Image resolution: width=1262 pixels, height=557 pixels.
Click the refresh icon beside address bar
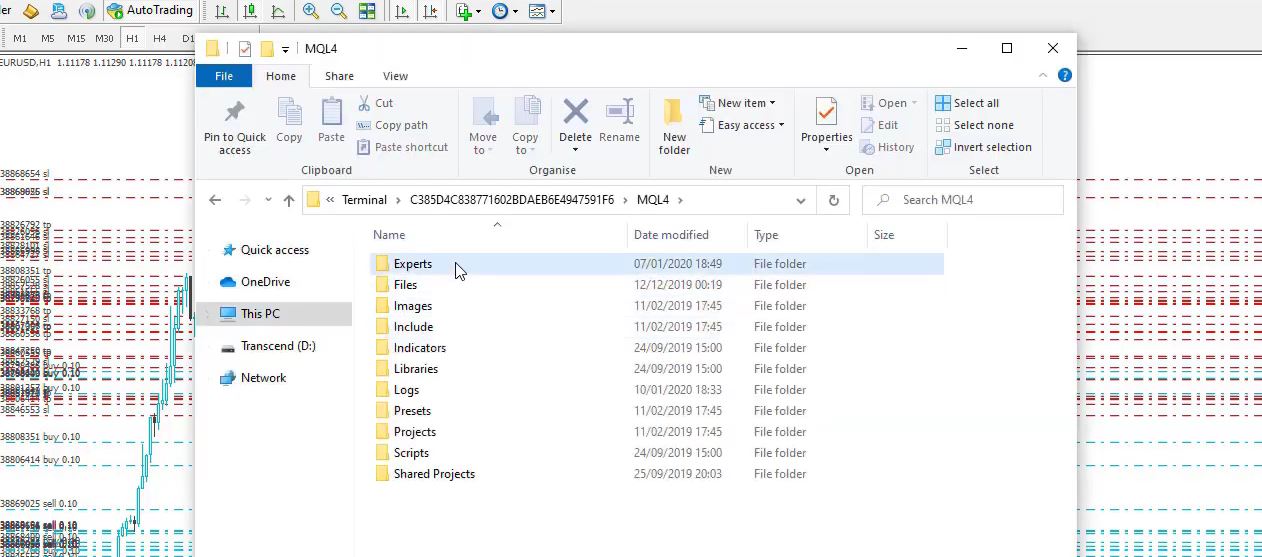(x=833, y=200)
